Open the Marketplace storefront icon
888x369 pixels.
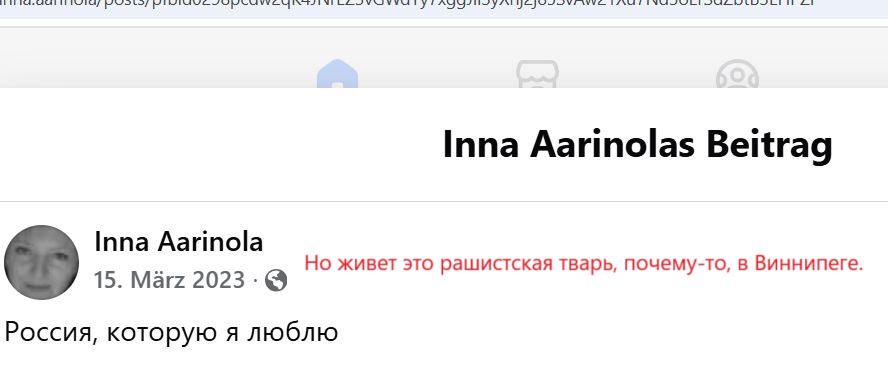537,75
